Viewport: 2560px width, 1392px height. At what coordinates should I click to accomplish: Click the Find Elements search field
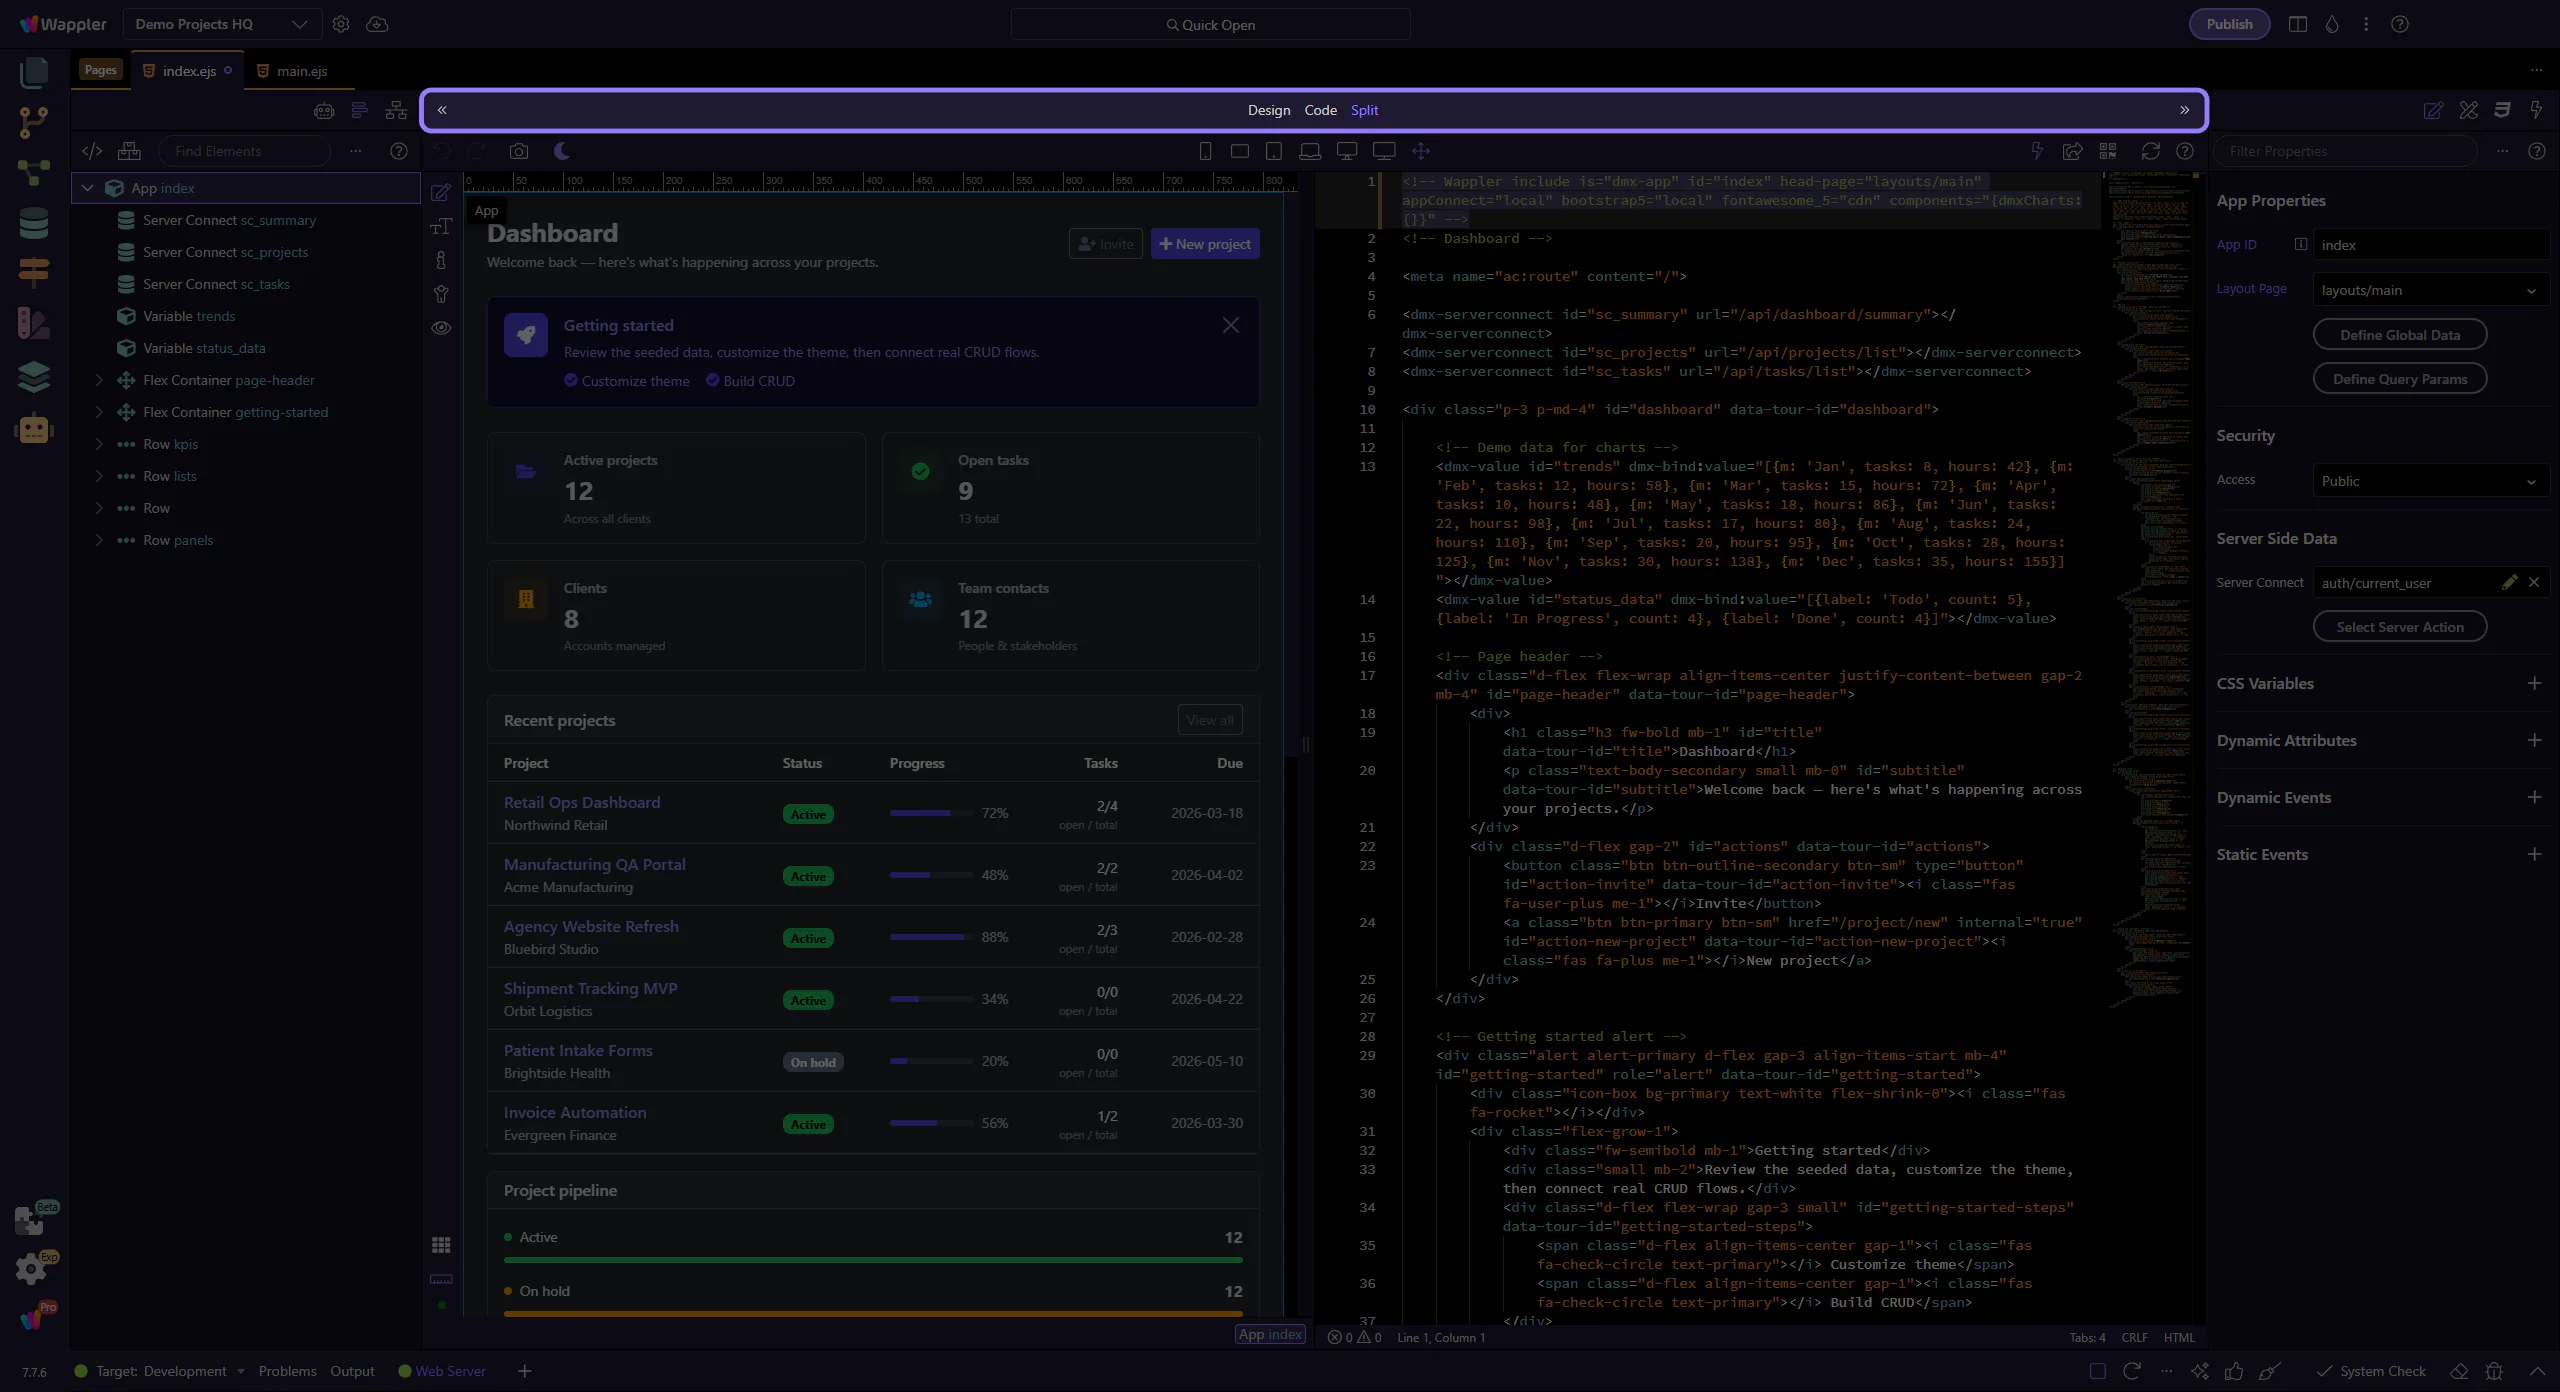[x=244, y=151]
